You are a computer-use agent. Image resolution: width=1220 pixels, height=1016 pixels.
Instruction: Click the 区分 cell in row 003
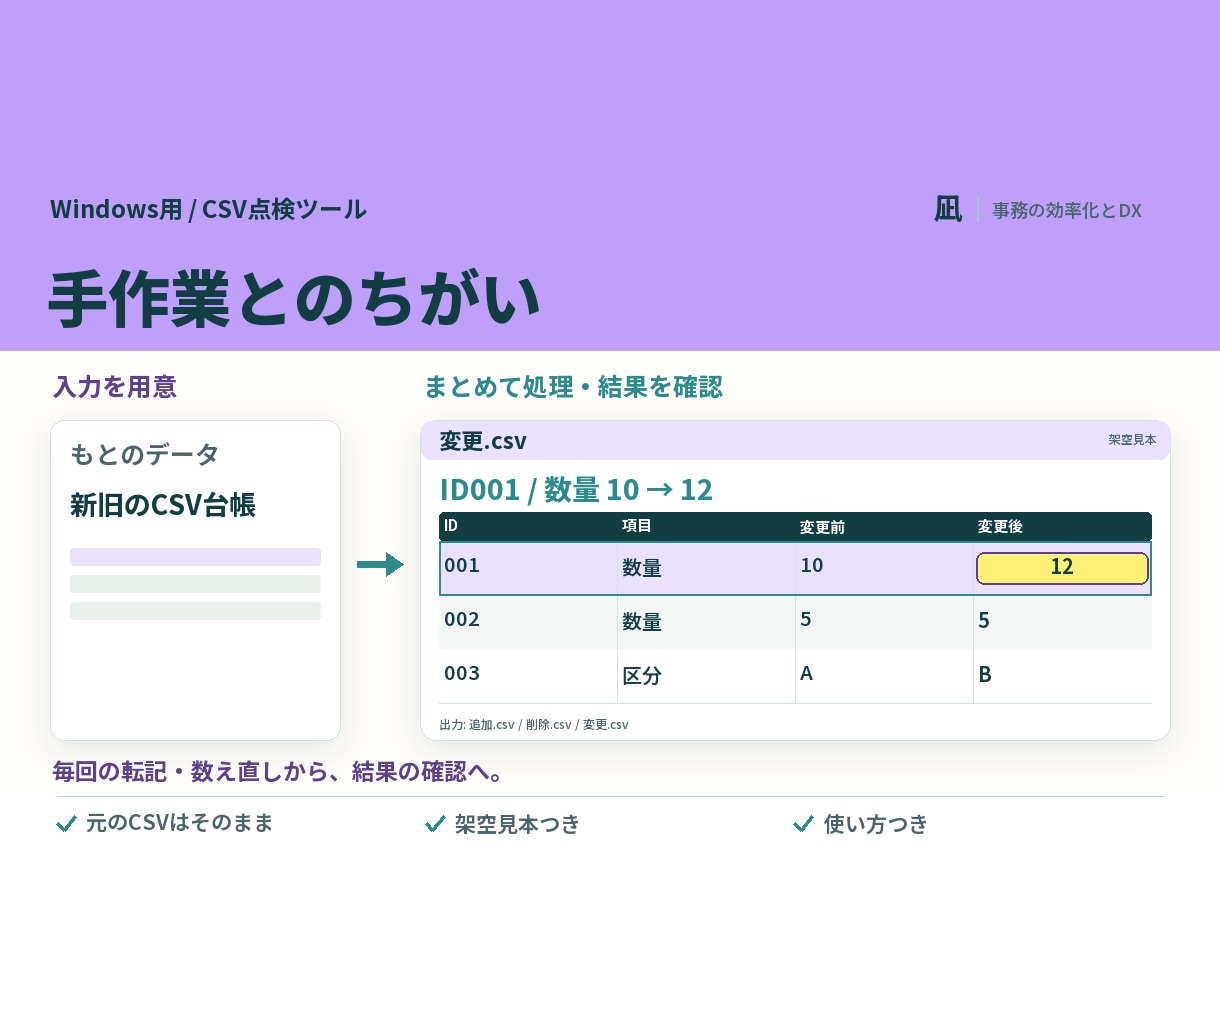(642, 676)
